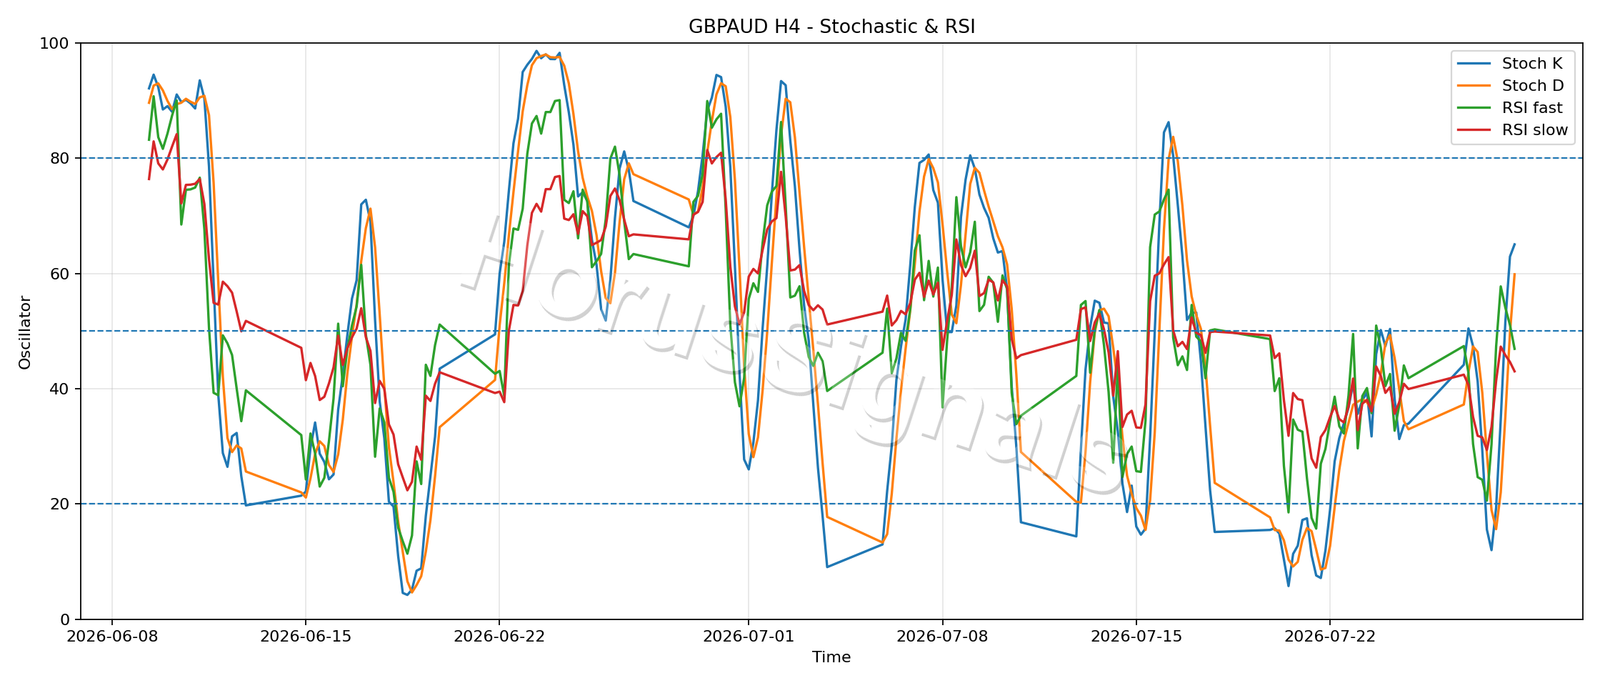Click the RSI fast legend label
Image resolution: width=1600 pixels, height=686 pixels.
click(x=1532, y=108)
